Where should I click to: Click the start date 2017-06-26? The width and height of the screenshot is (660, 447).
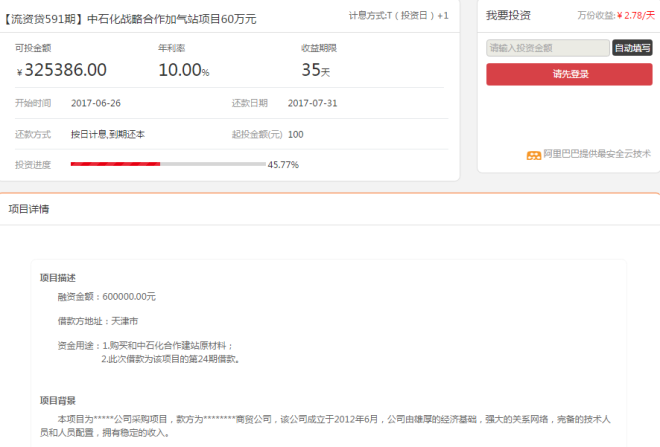coord(96,103)
